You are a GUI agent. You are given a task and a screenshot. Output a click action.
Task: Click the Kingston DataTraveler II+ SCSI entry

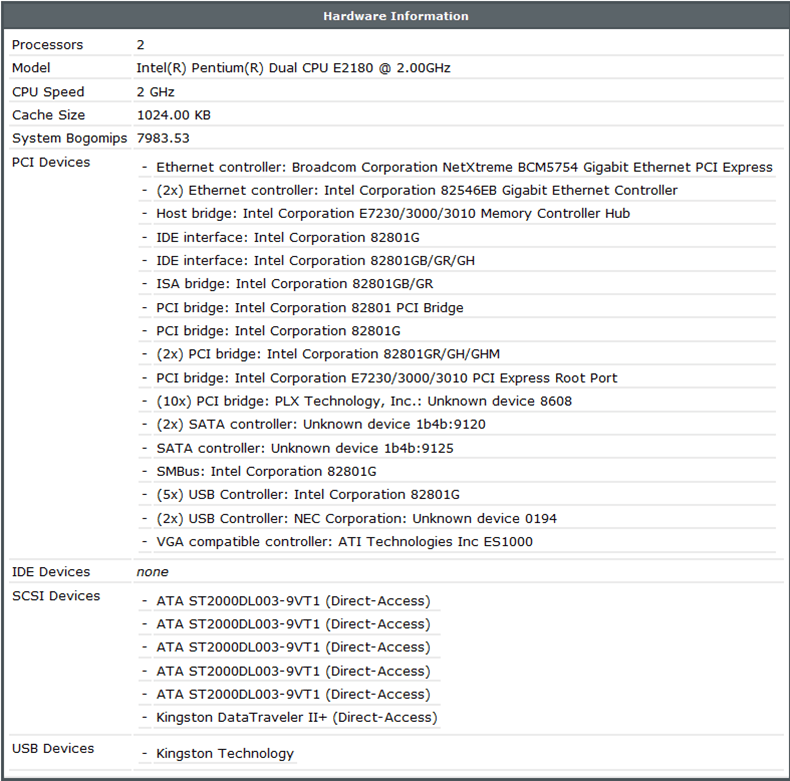click(x=296, y=717)
